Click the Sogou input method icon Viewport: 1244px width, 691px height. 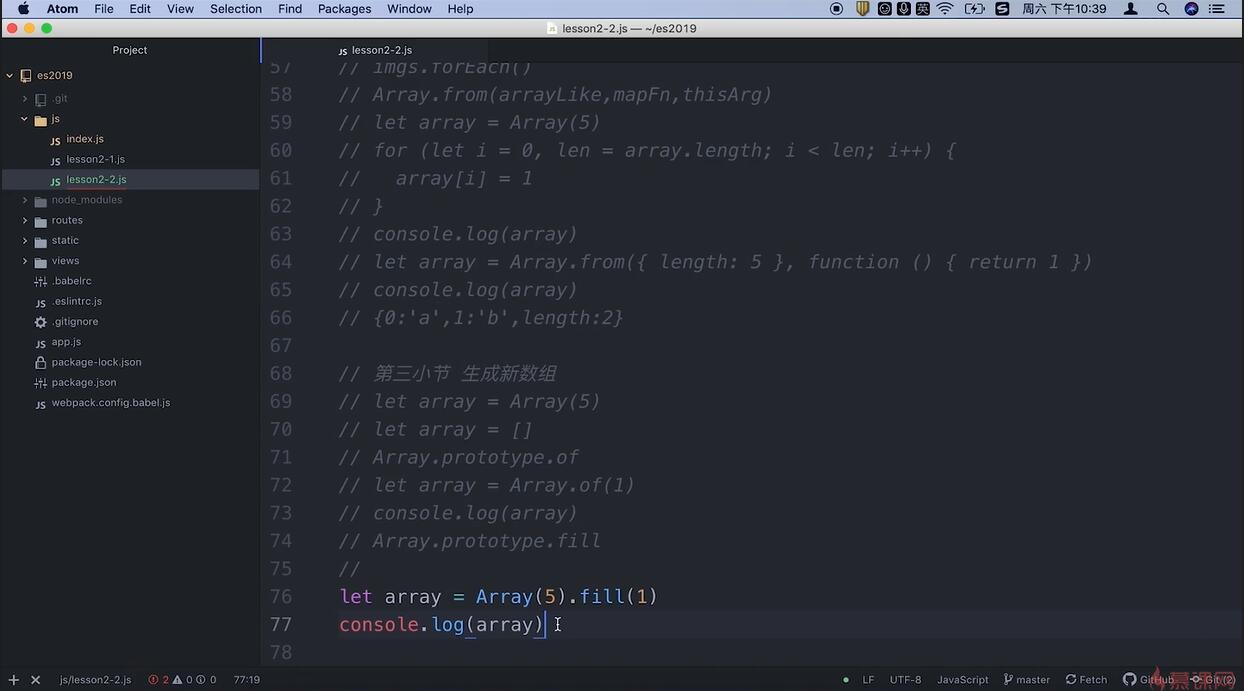(1002, 9)
